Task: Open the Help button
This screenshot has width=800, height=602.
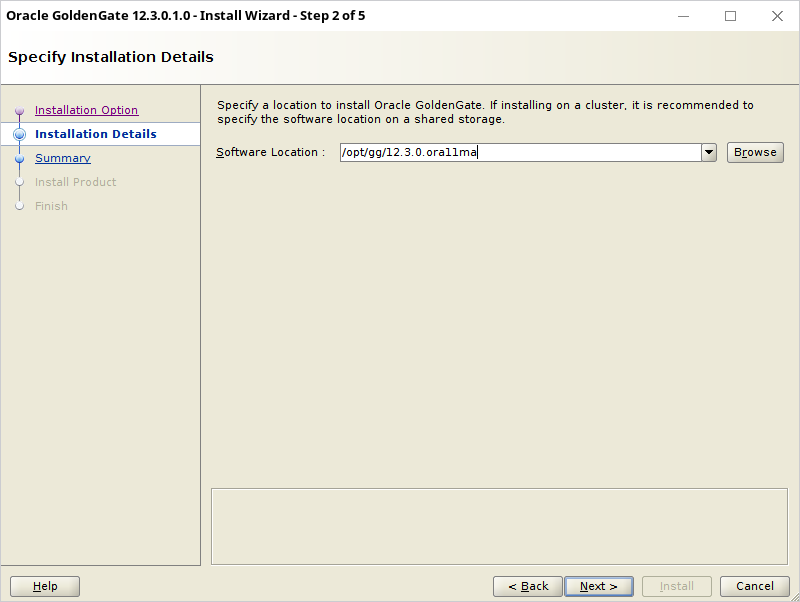Action: (45, 587)
